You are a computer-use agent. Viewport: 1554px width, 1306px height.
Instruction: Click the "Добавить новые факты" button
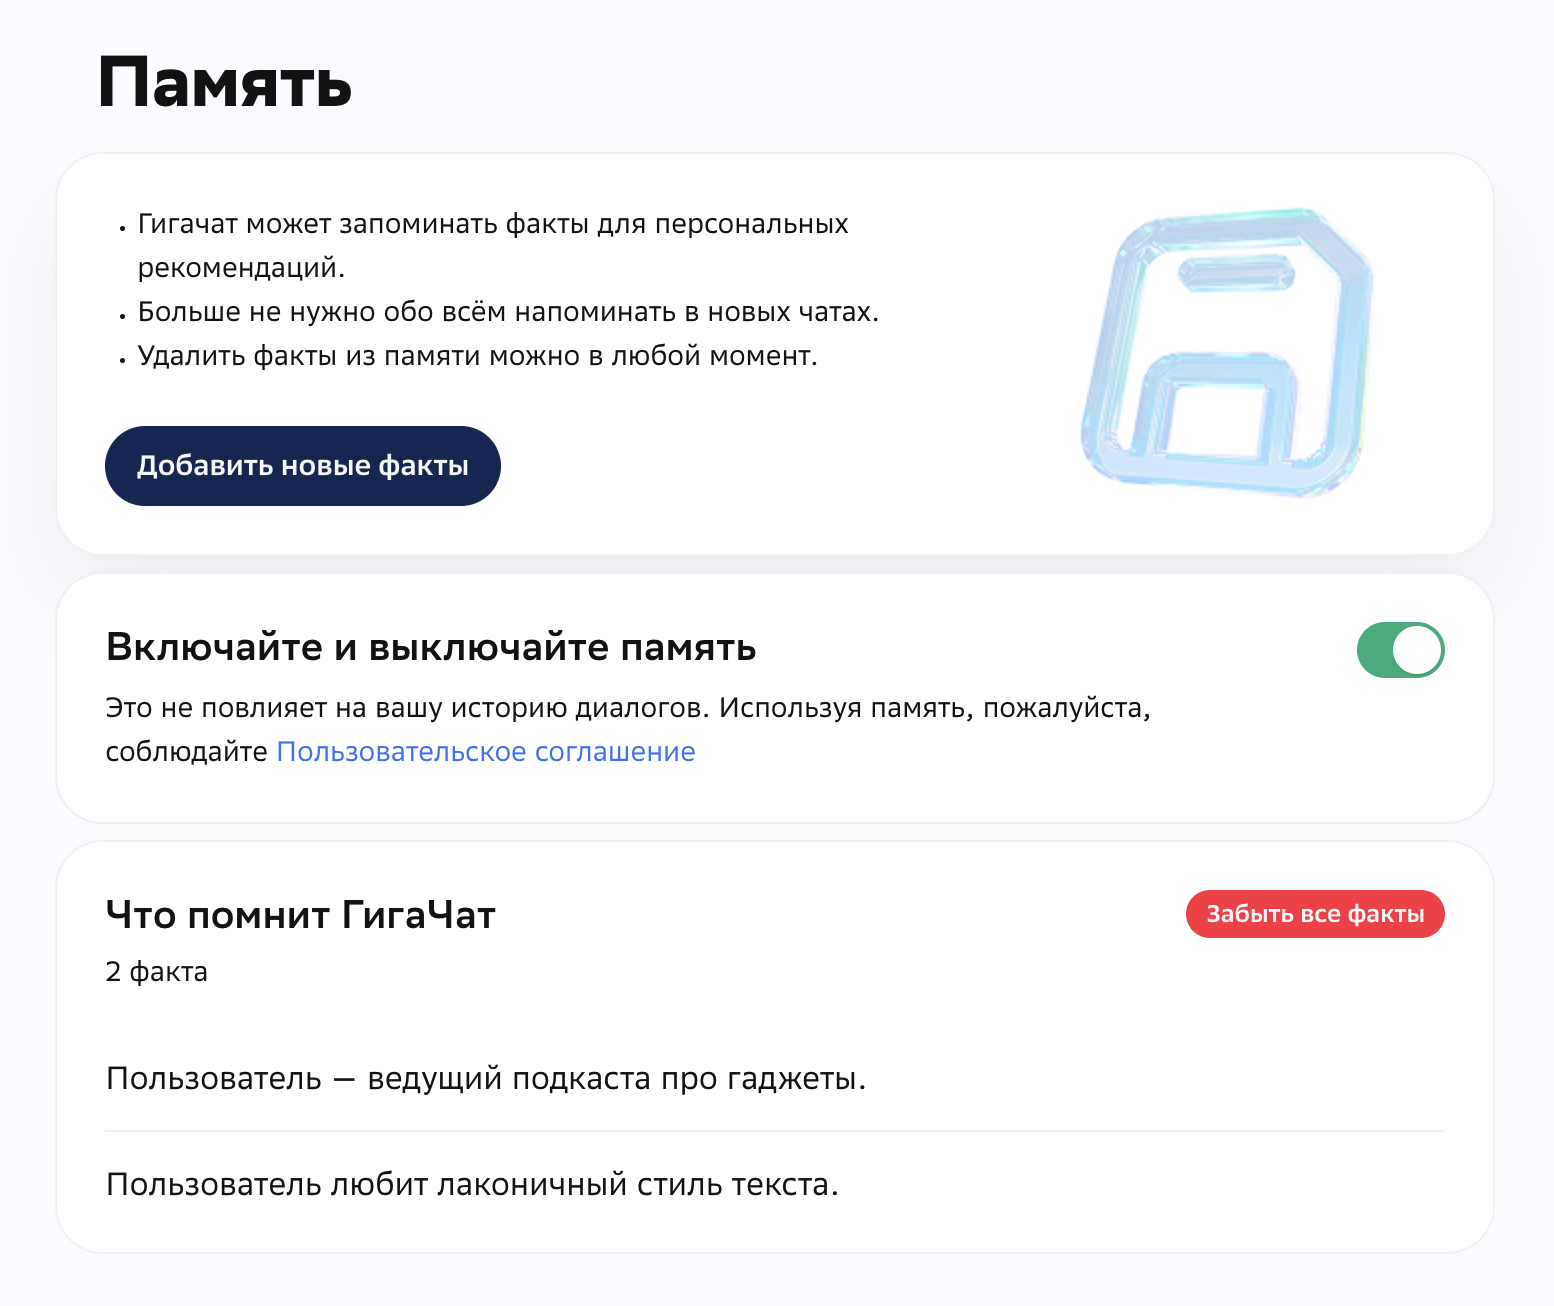(x=302, y=466)
